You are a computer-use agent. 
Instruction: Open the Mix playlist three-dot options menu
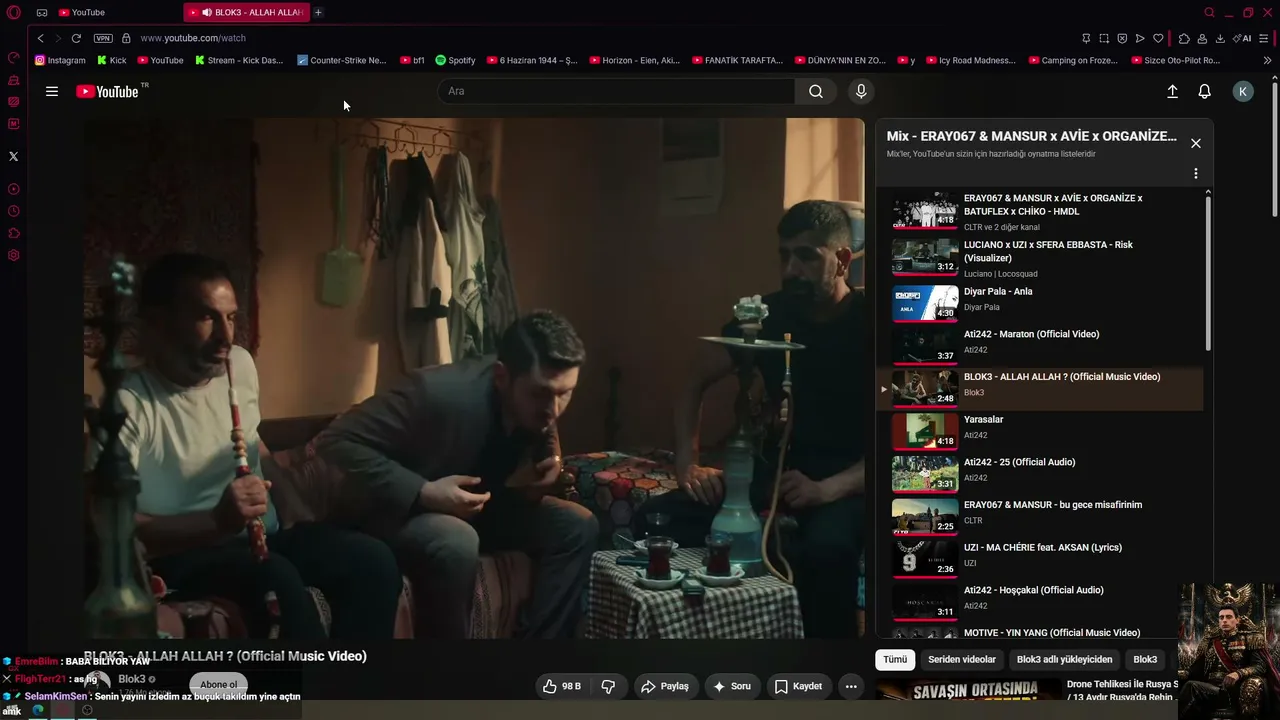coord(1195,173)
